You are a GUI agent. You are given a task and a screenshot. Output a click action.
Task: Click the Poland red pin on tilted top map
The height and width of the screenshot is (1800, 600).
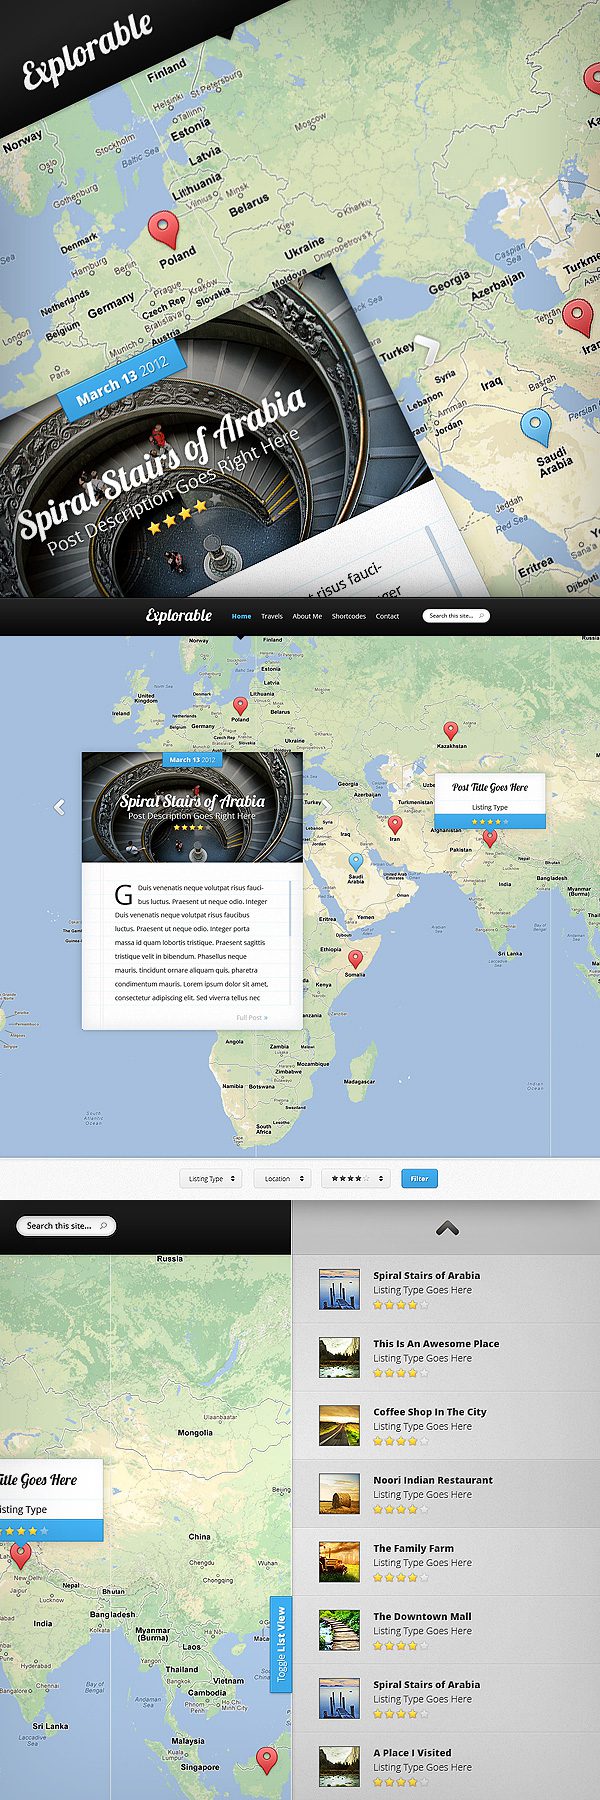[163, 229]
